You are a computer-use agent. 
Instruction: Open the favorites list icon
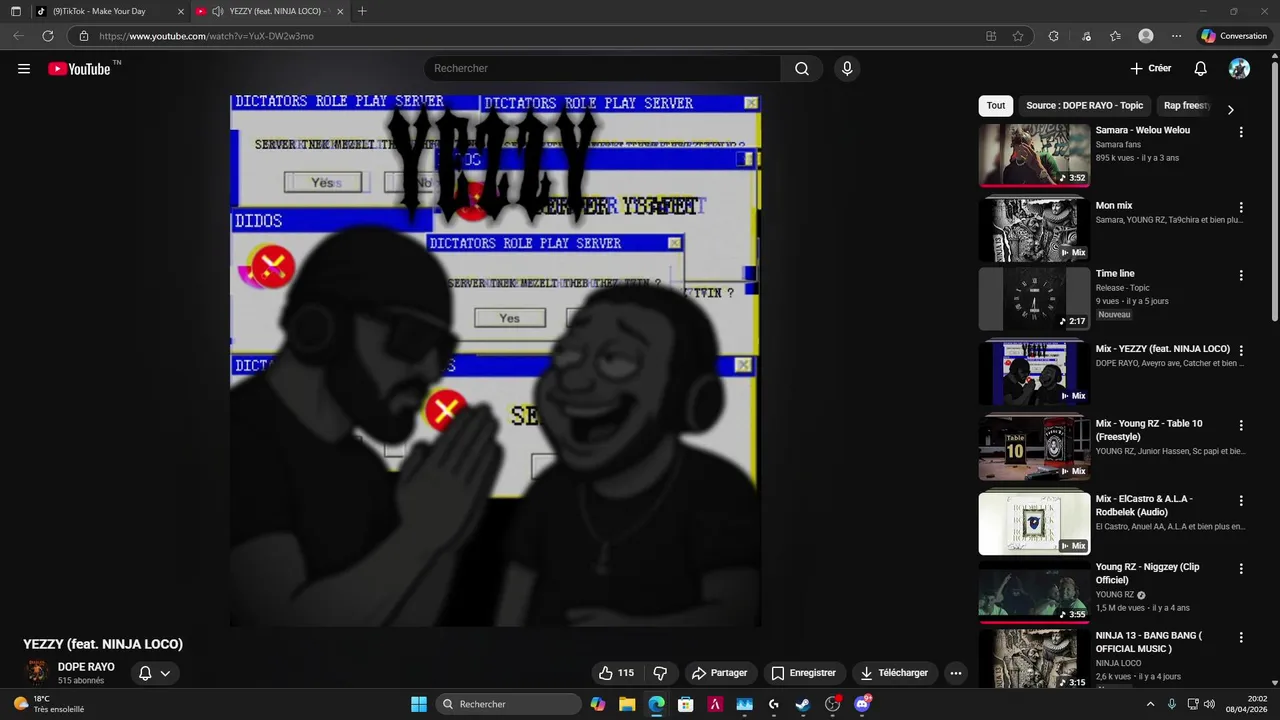[x=1115, y=36]
